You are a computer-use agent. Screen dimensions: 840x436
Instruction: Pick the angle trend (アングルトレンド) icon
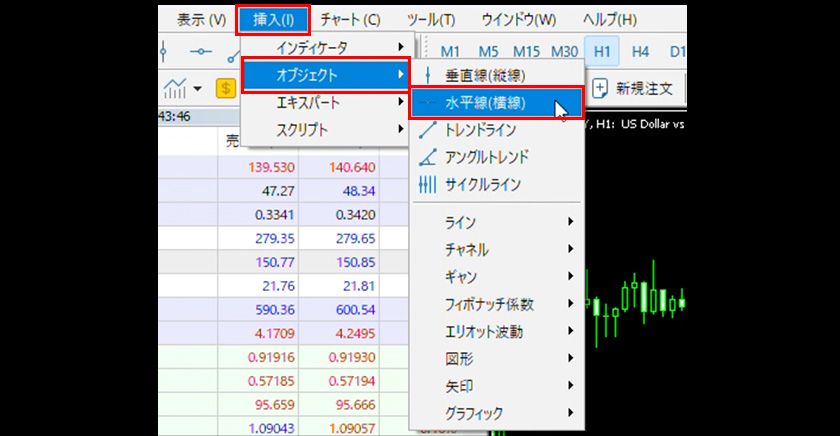tap(428, 157)
